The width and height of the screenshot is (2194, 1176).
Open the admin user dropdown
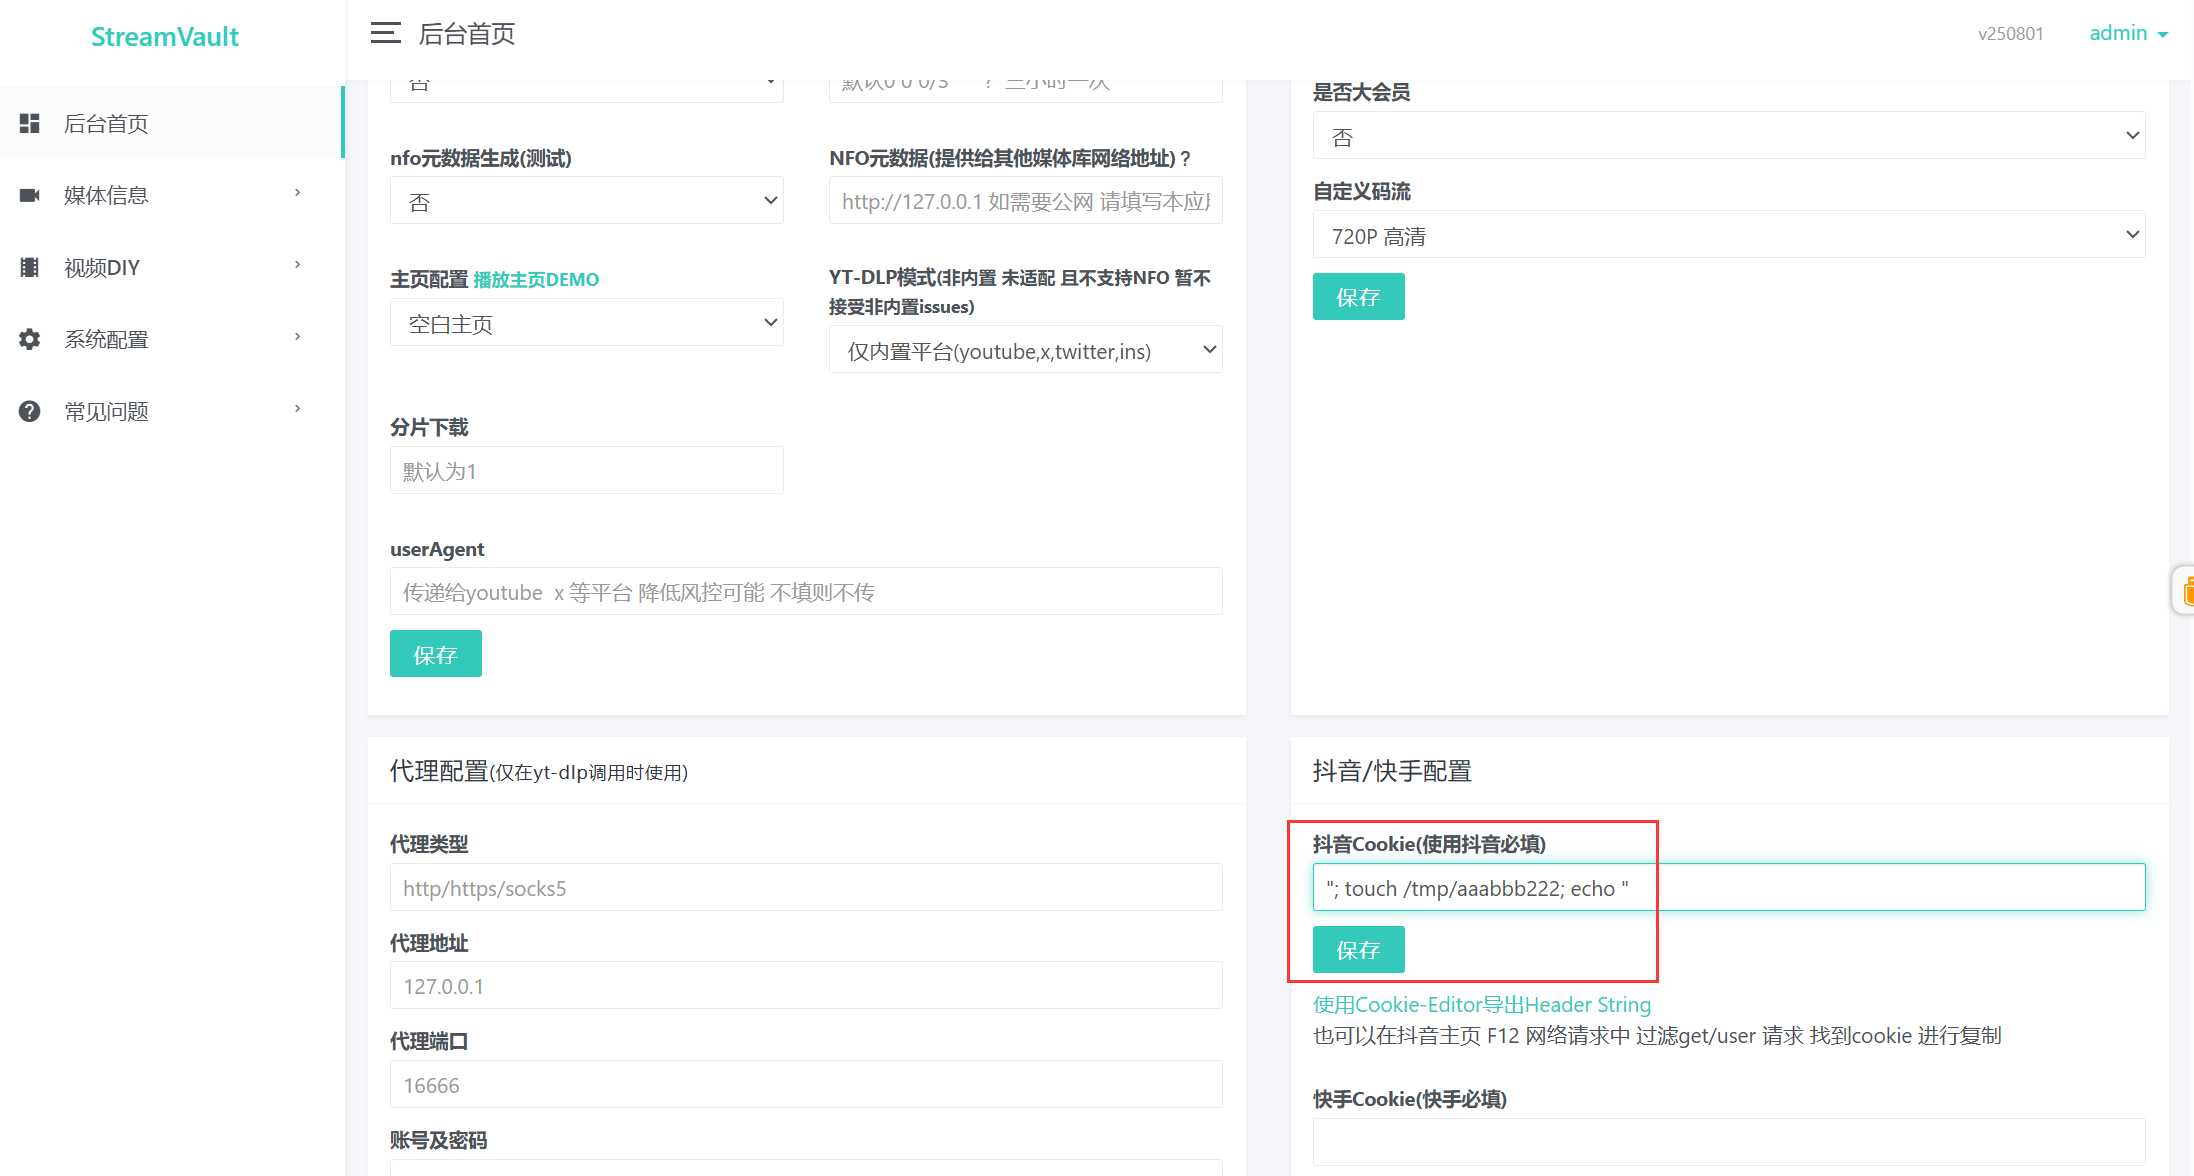click(2128, 33)
